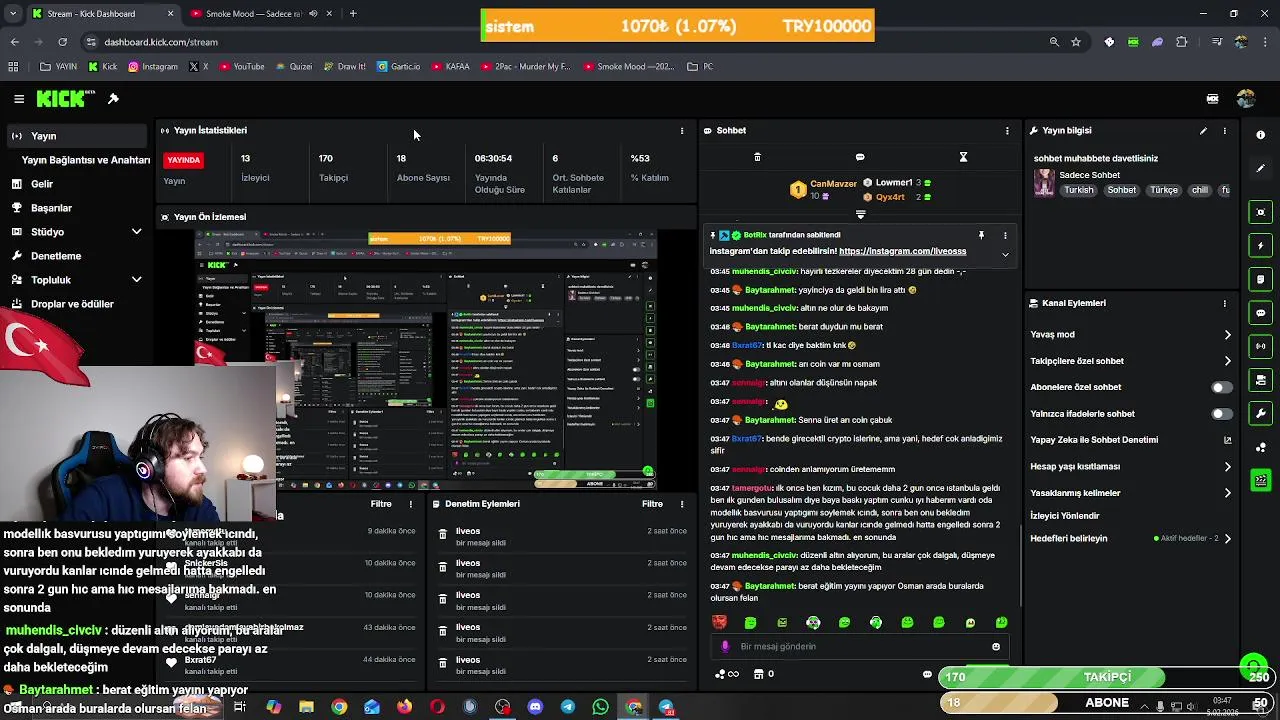Collapse leaderboard with double arrow
The height and width of the screenshot is (720, 1280).
pos(860,214)
